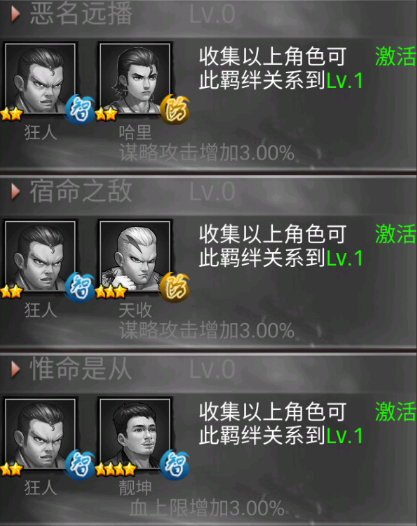Click the four-star rating under 靓坤
417x526 pixels.
[116, 469]
